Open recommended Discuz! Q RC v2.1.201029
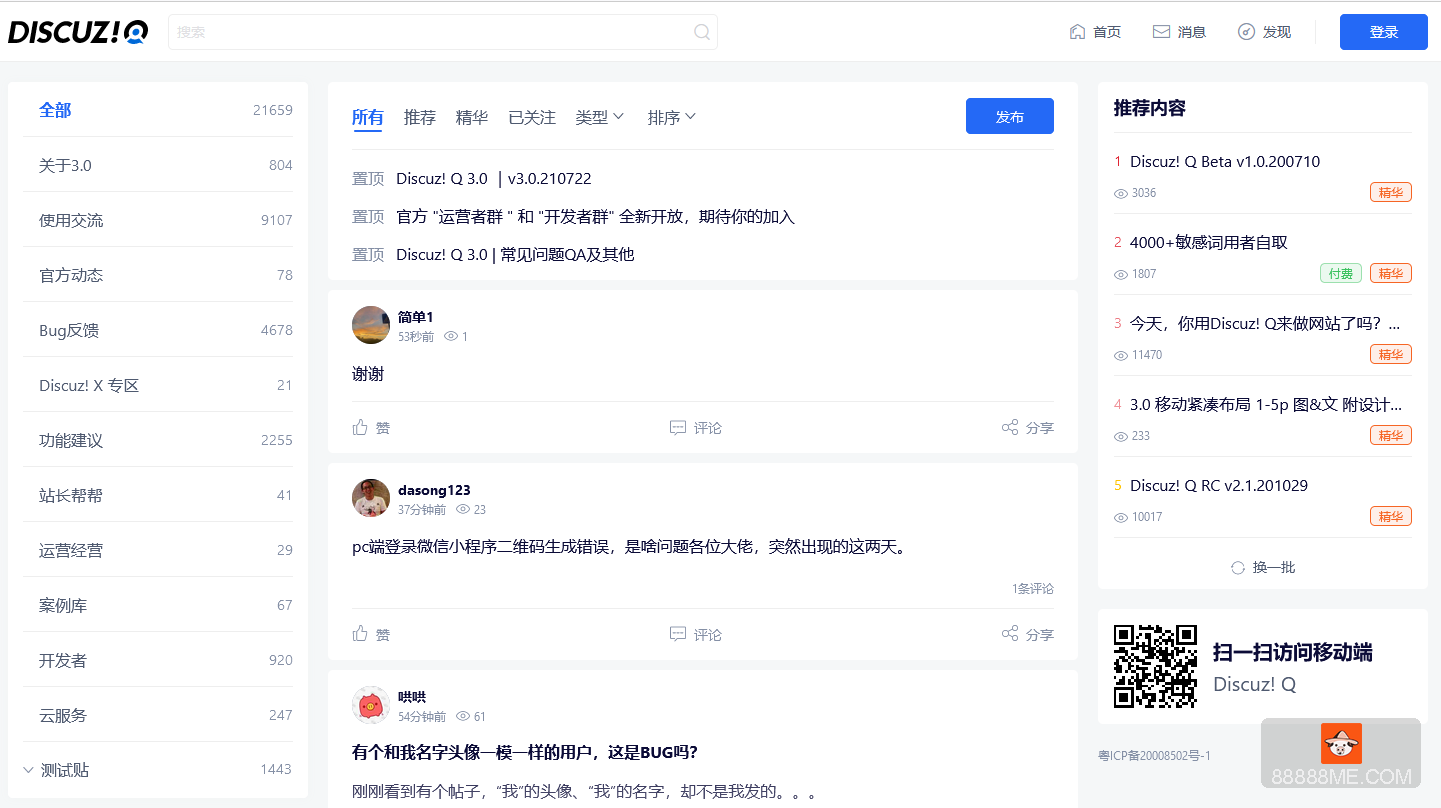This screenshot has width=1441, height=808. 1219,485
